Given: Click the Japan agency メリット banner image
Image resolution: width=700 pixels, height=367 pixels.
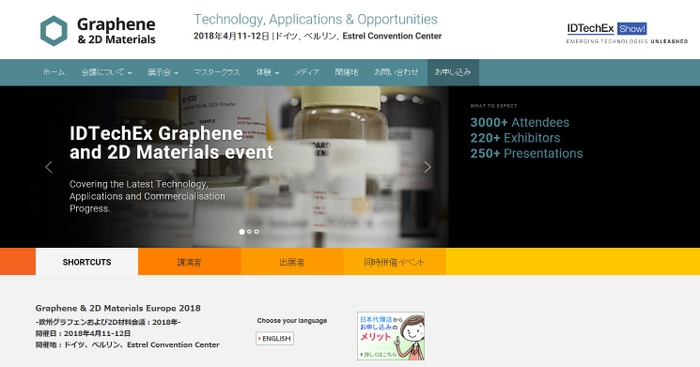Looking at the screenshot, I should 391,336.
